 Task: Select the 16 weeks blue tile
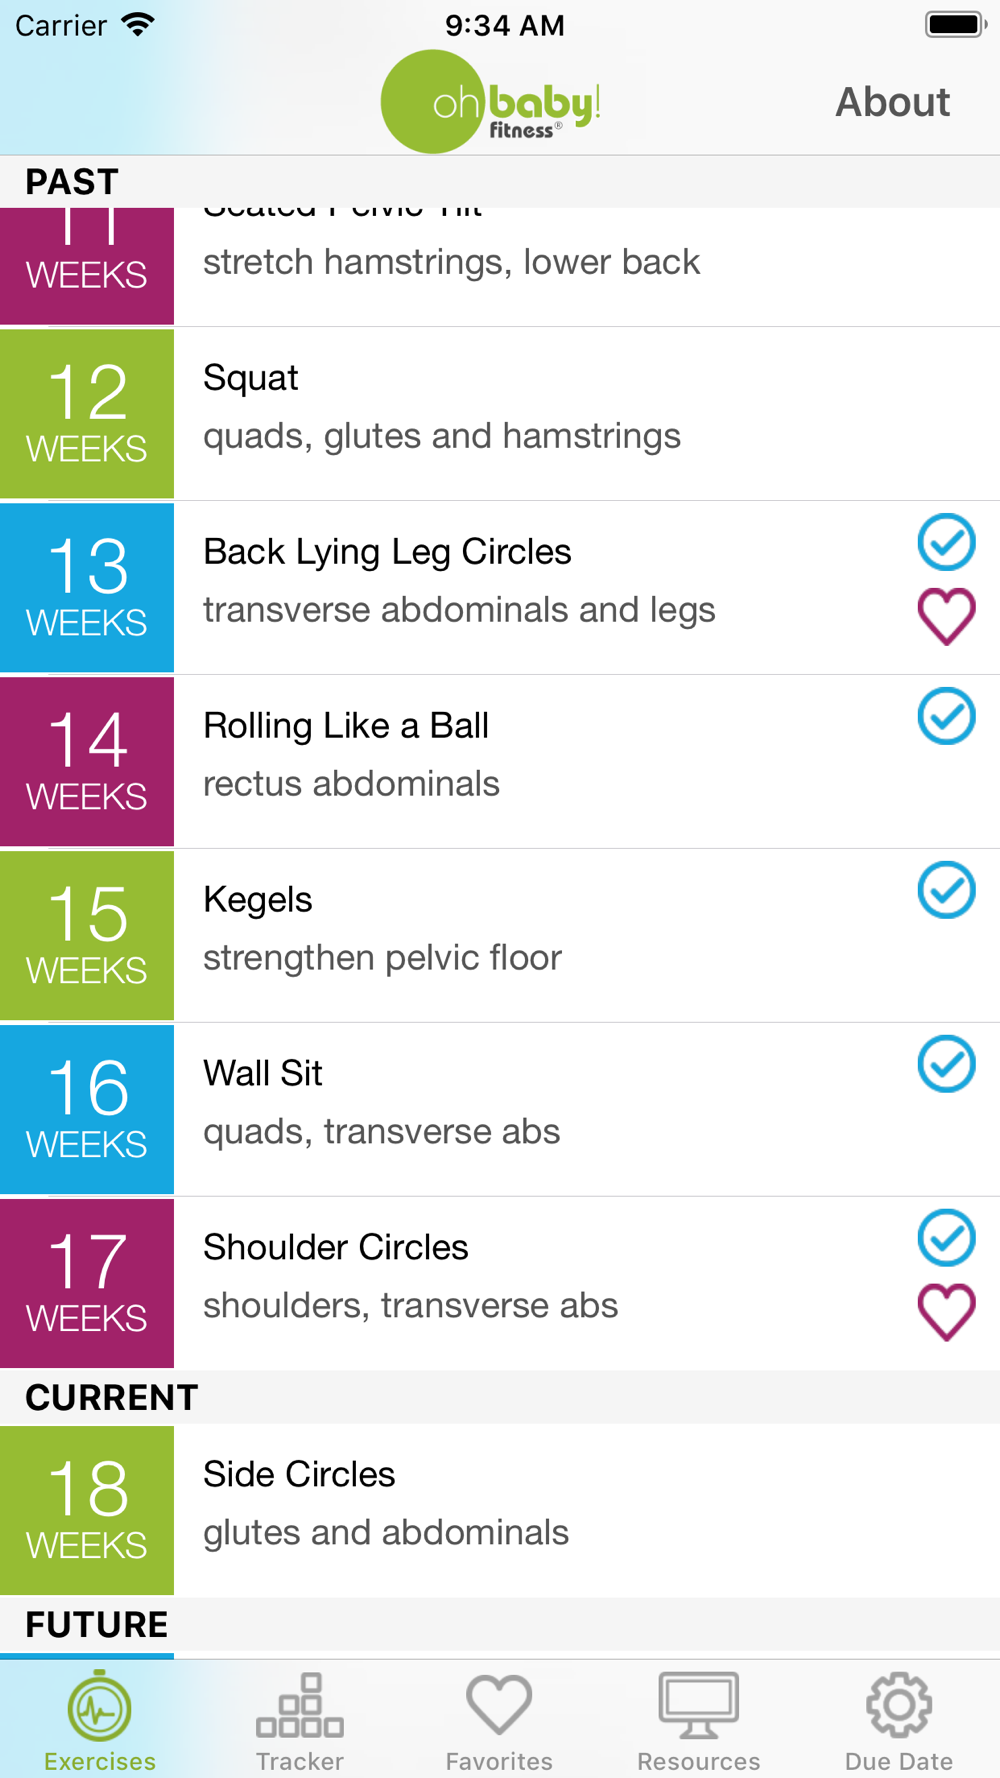pyautogui.click(x=87, y=1110)
